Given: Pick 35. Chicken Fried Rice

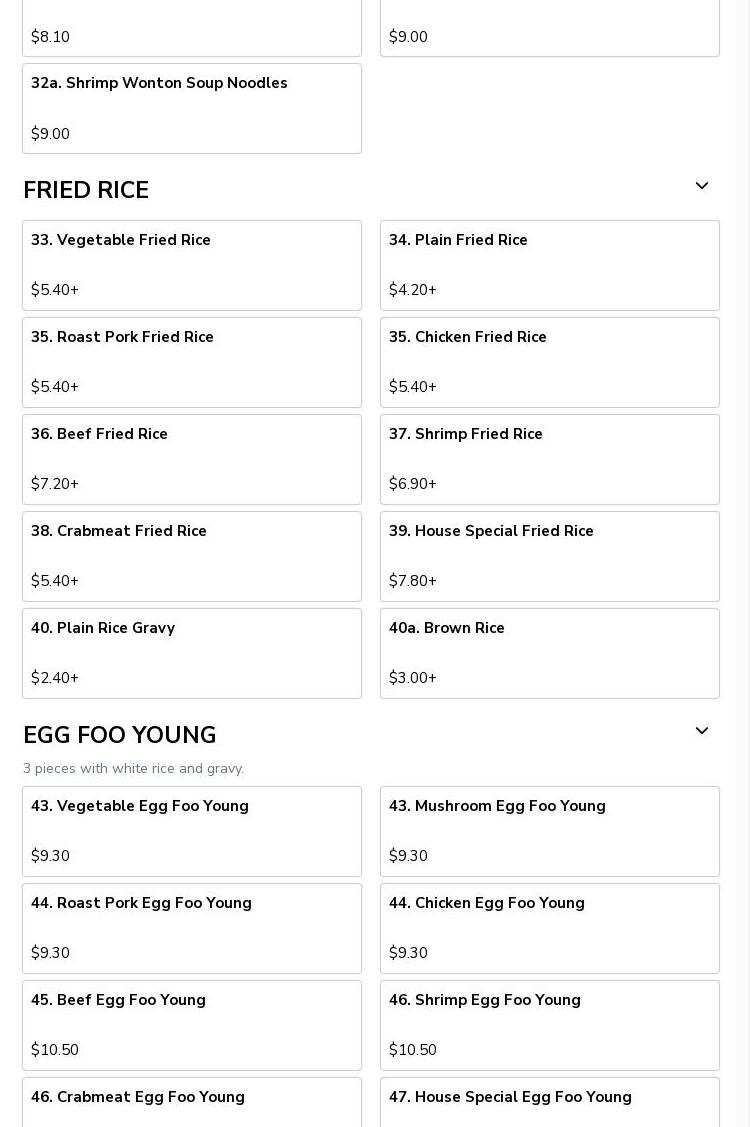Looking at the screenshot, I should tap(549, 362).
